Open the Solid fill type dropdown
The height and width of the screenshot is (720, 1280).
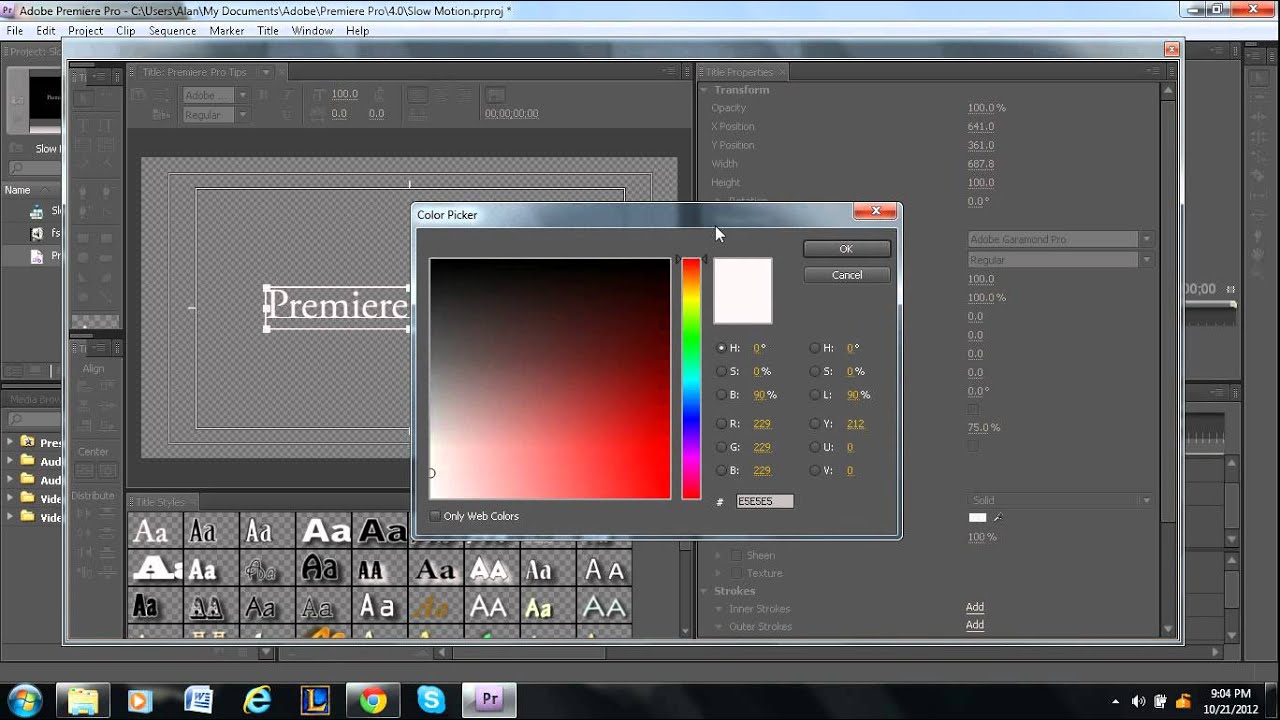pyautogui.click(x=1060, y=500)
